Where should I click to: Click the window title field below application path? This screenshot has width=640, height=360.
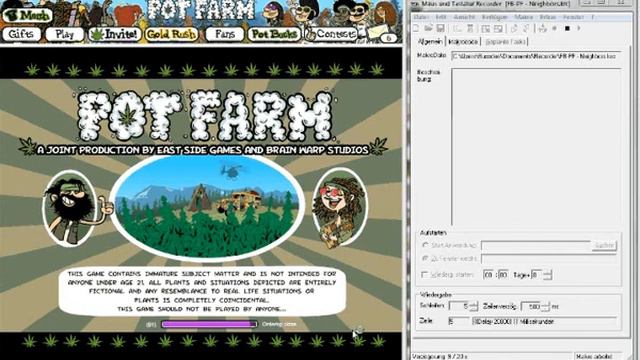[x=549, y=259]
